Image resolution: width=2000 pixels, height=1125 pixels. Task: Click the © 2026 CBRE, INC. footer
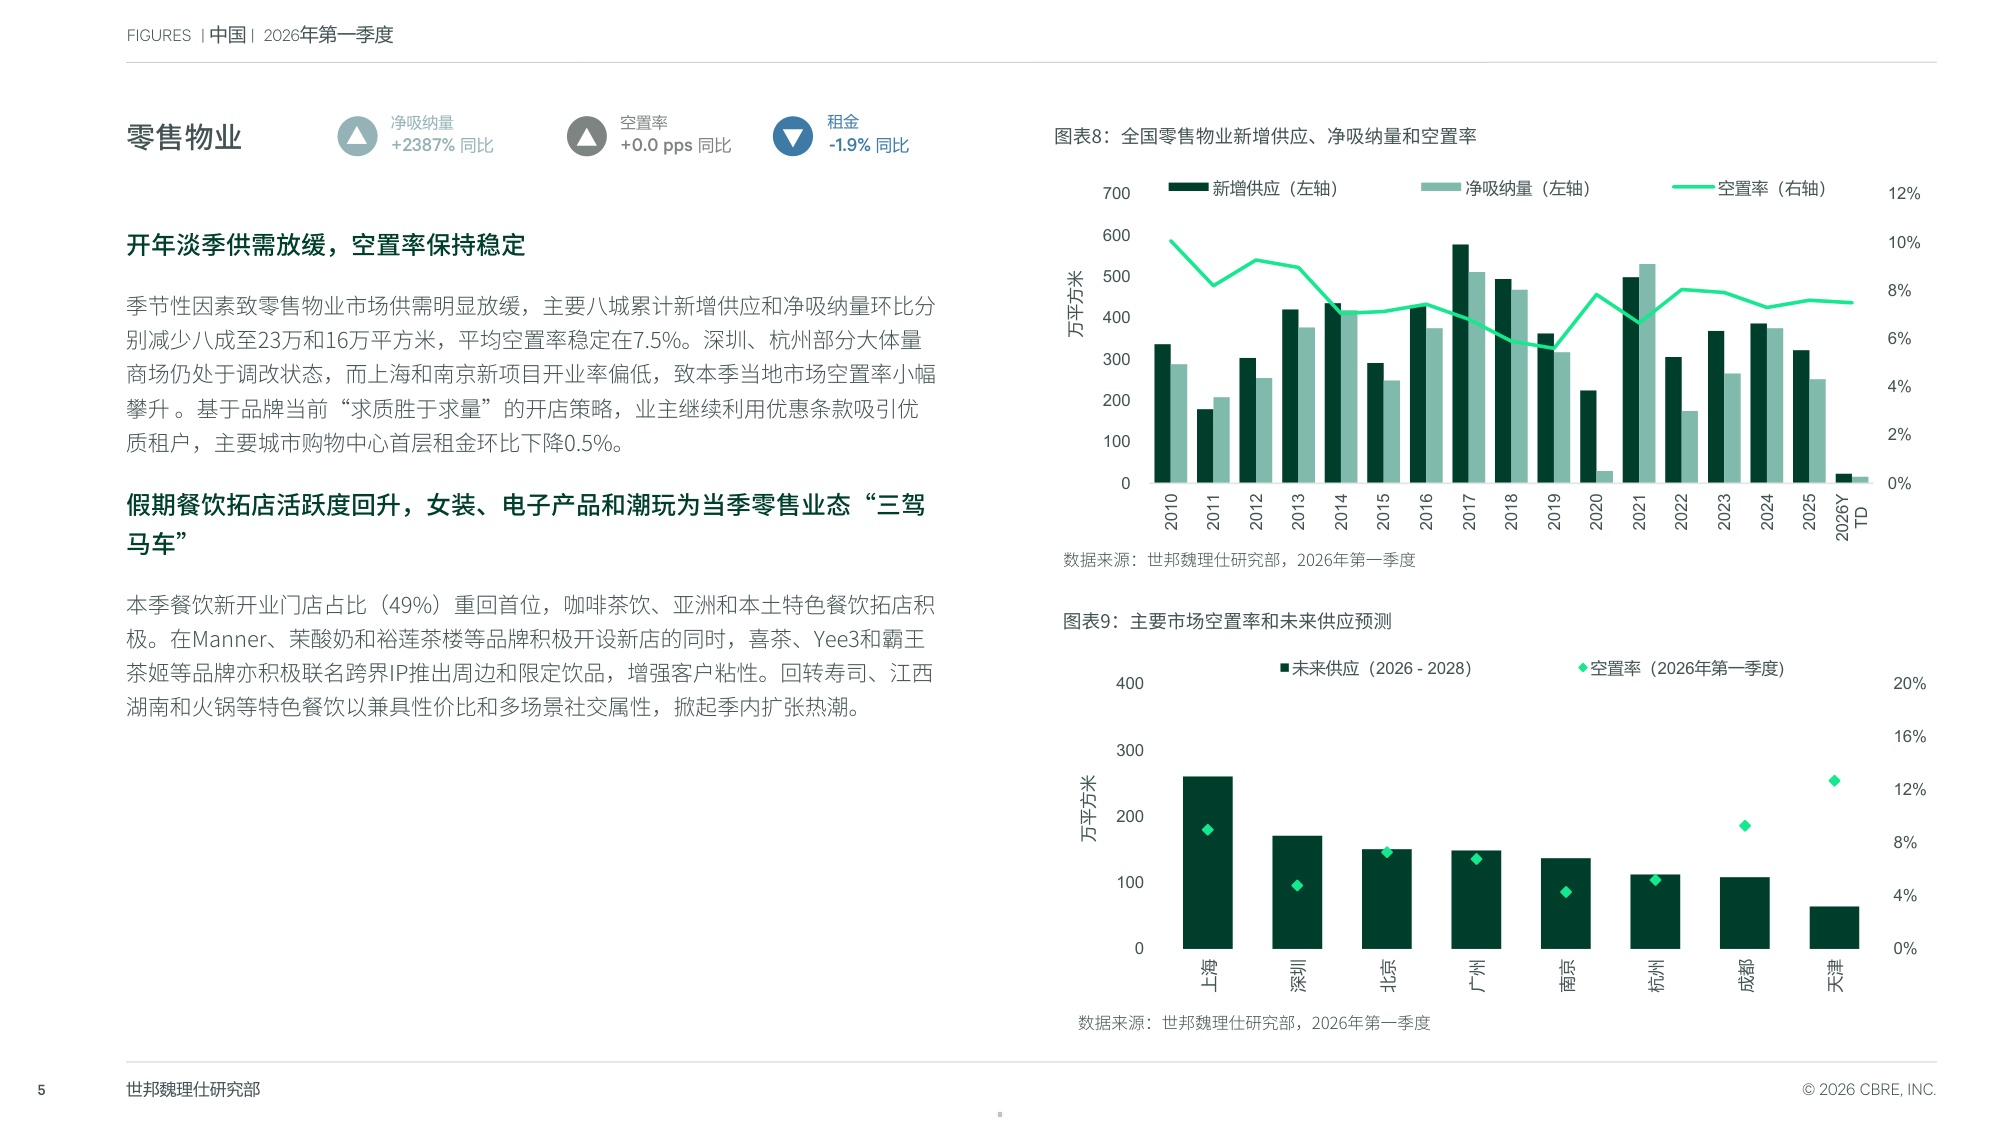1869,1090
